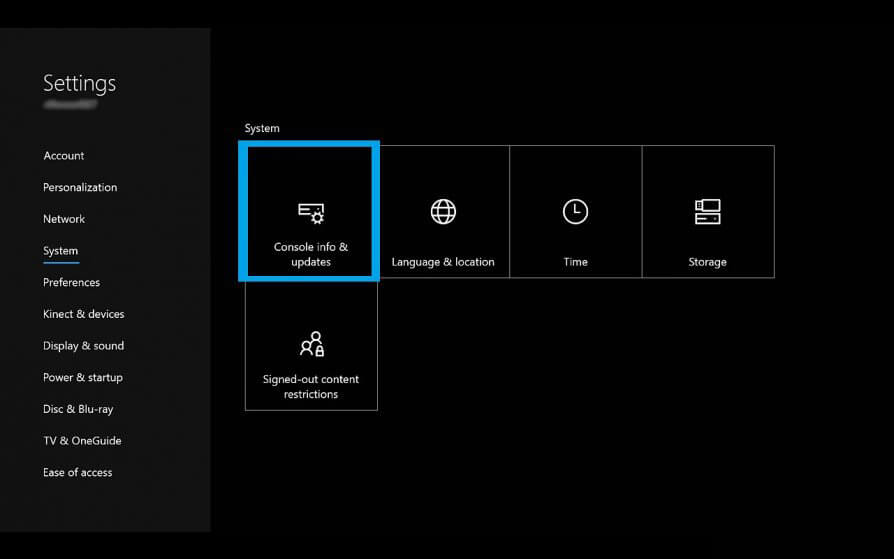
Task: Click the drive icon in Storage tile
Action: [708, 212]
